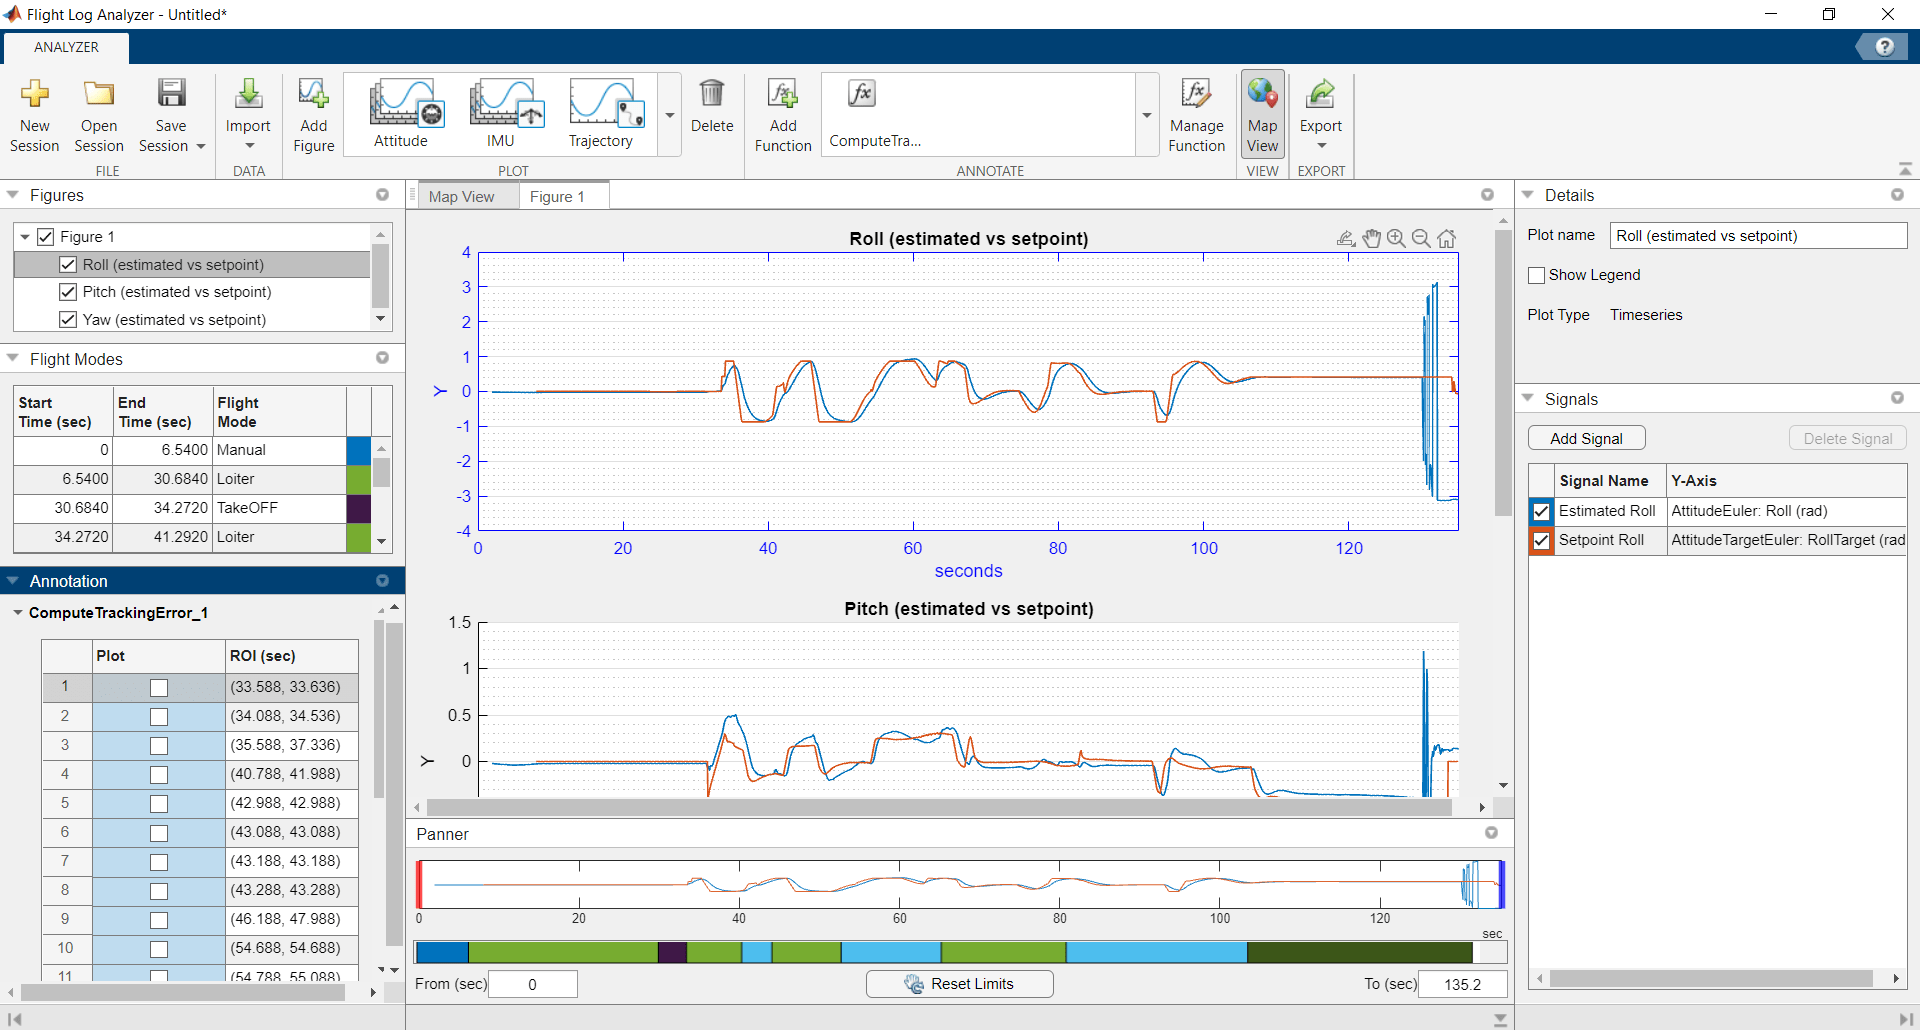1920x1030 pixels.
Task: Open Manage Function tool
Action: point(1196,95)
